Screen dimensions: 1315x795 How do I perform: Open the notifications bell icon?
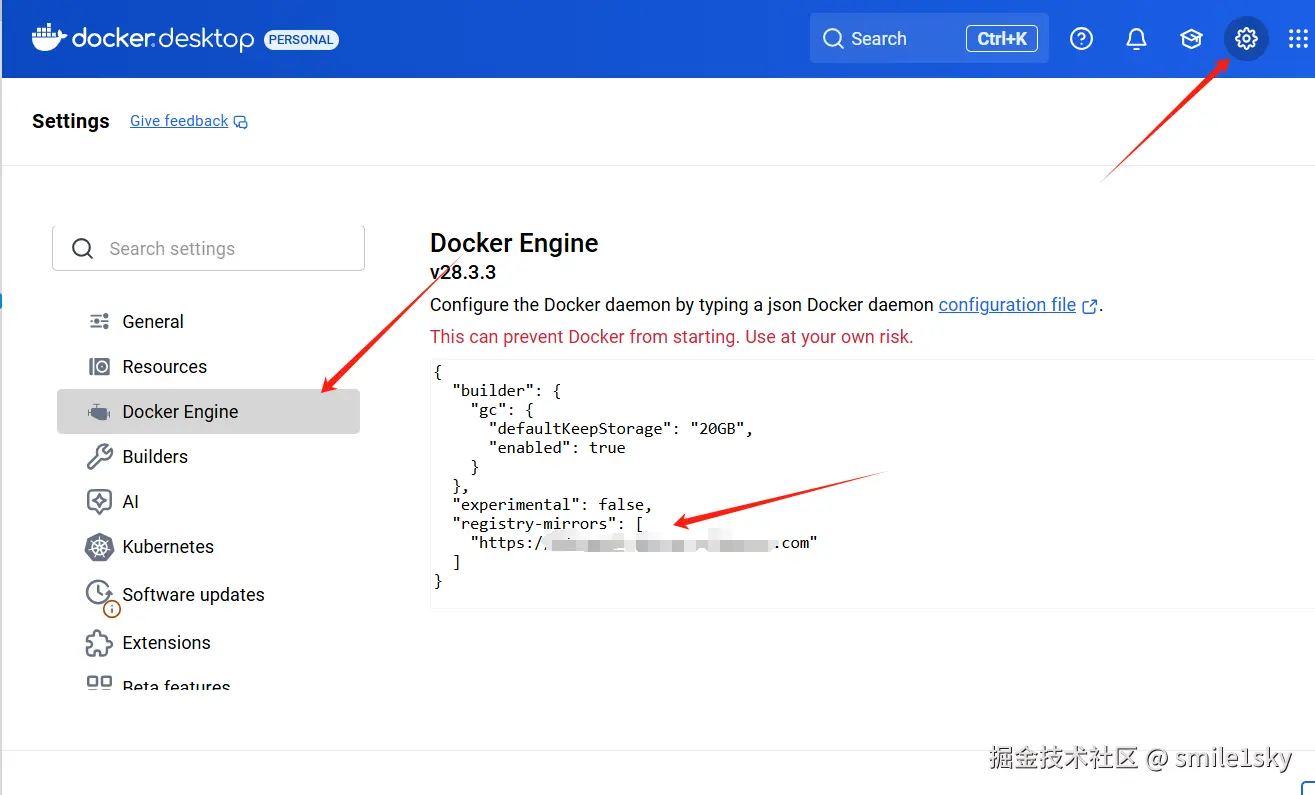click(x=1136, y=39)
